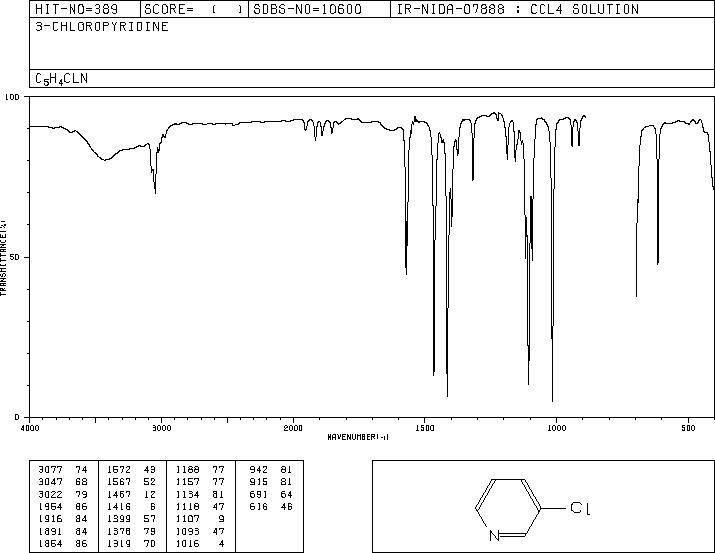Image resolution: width=715 pixels, height=553 pixels.
Task: Click the 1319 peak entry in the table
Action: [131, 544]
